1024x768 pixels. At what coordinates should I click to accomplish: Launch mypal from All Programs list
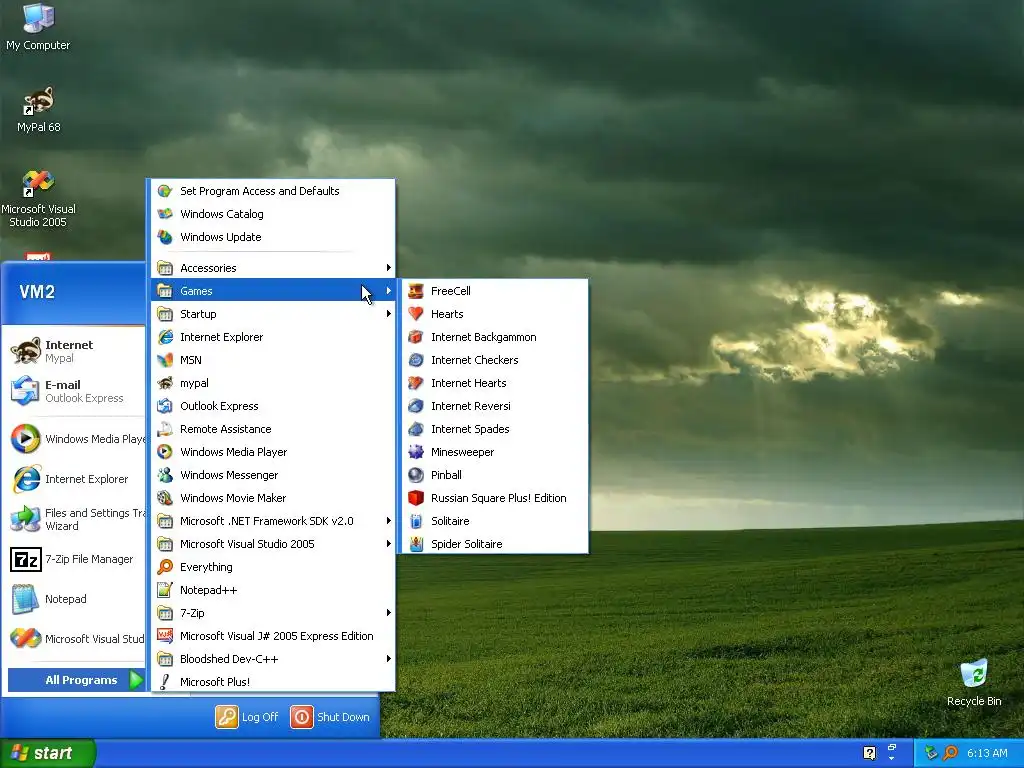[273, 383]
